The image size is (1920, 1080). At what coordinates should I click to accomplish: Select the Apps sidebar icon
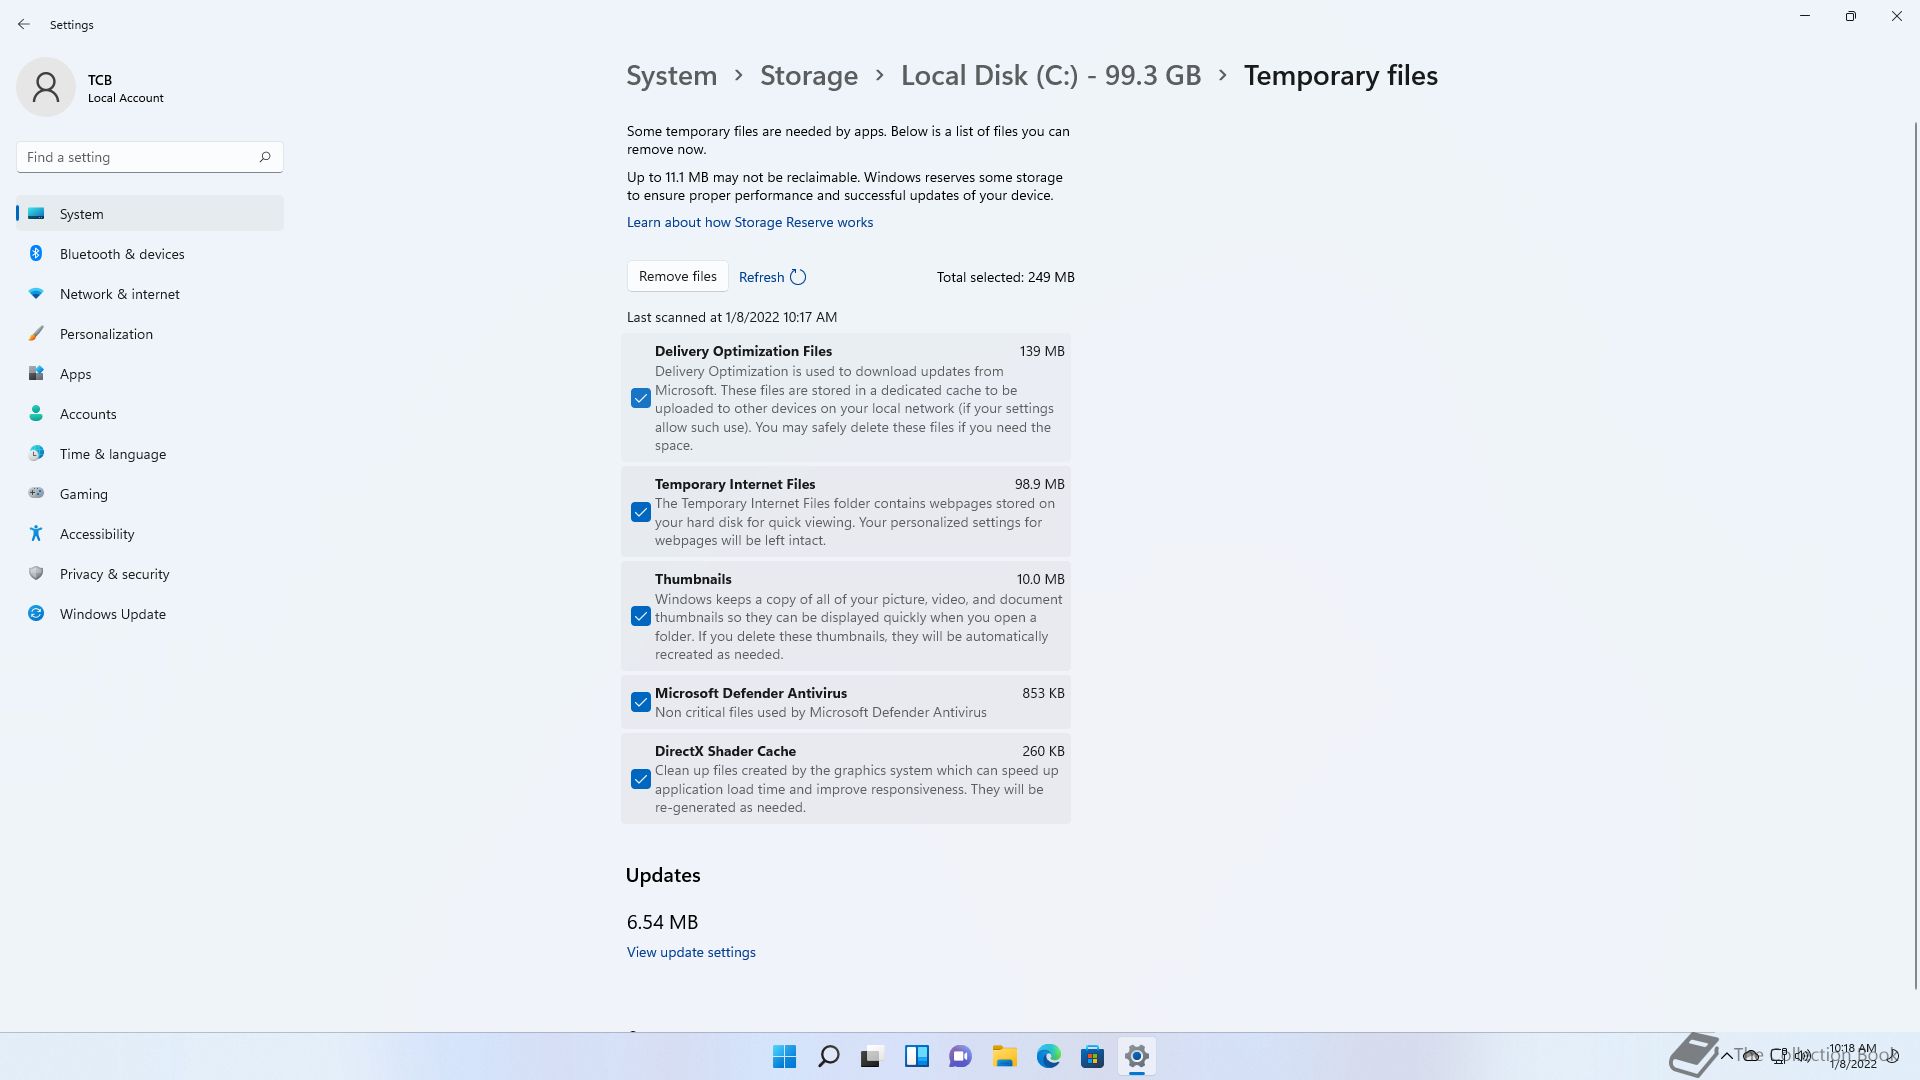(x=36, y=373)
